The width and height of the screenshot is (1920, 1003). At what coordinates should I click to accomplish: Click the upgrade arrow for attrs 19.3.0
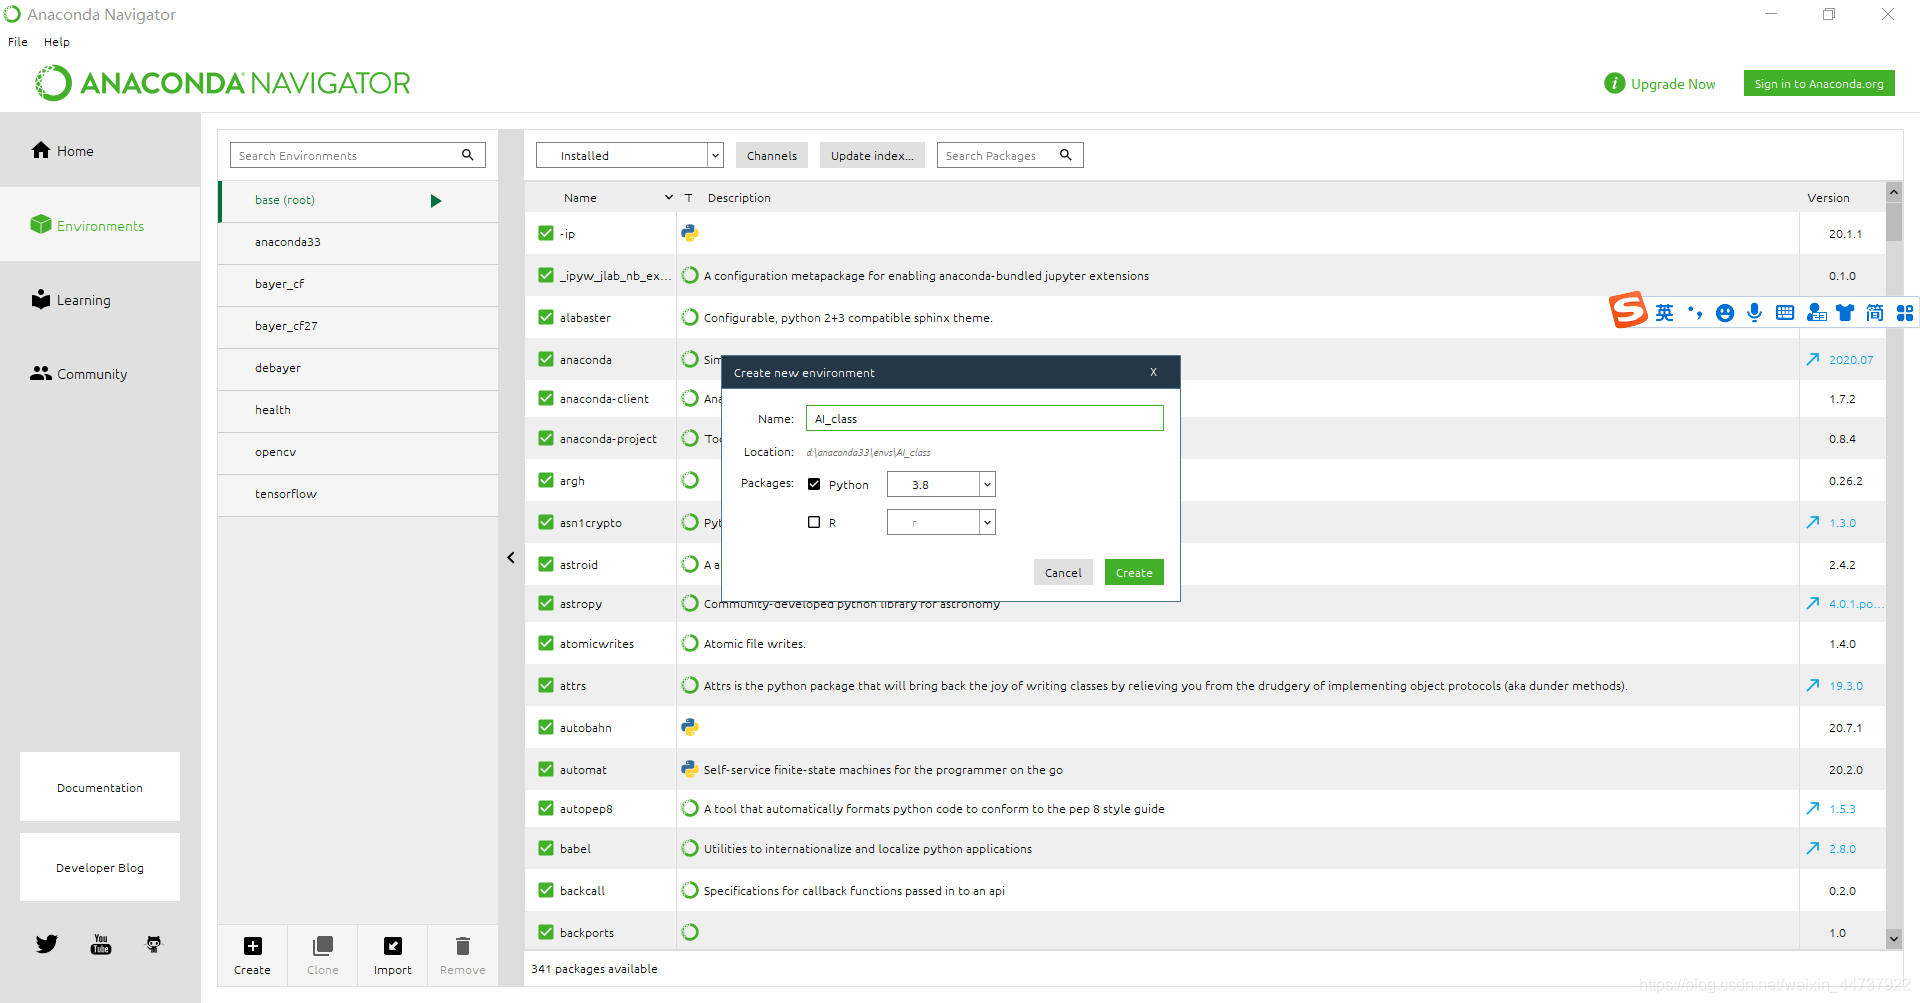coord(1813,685)
